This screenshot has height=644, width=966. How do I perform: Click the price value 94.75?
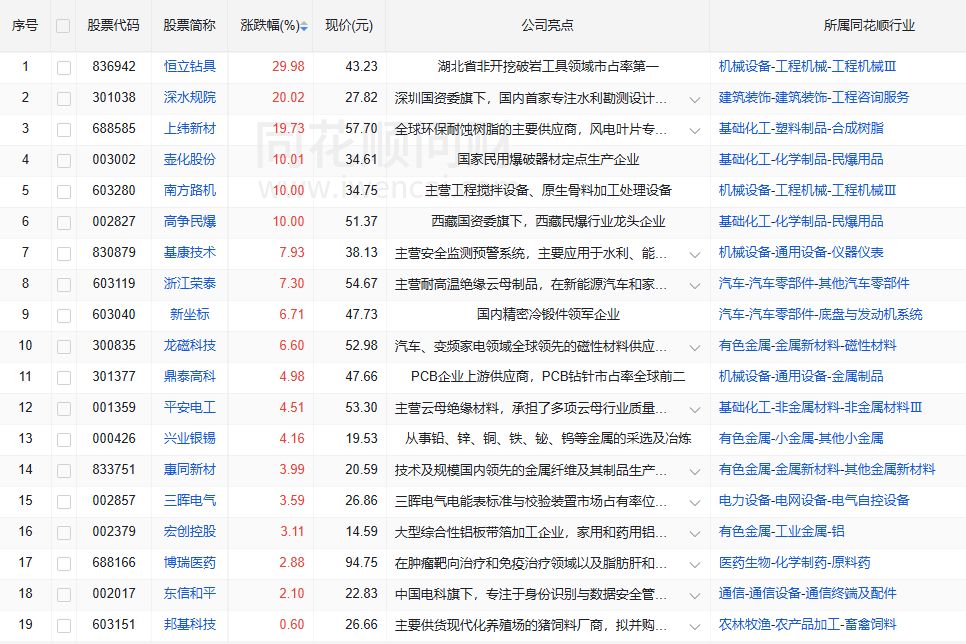pos(362,562)
